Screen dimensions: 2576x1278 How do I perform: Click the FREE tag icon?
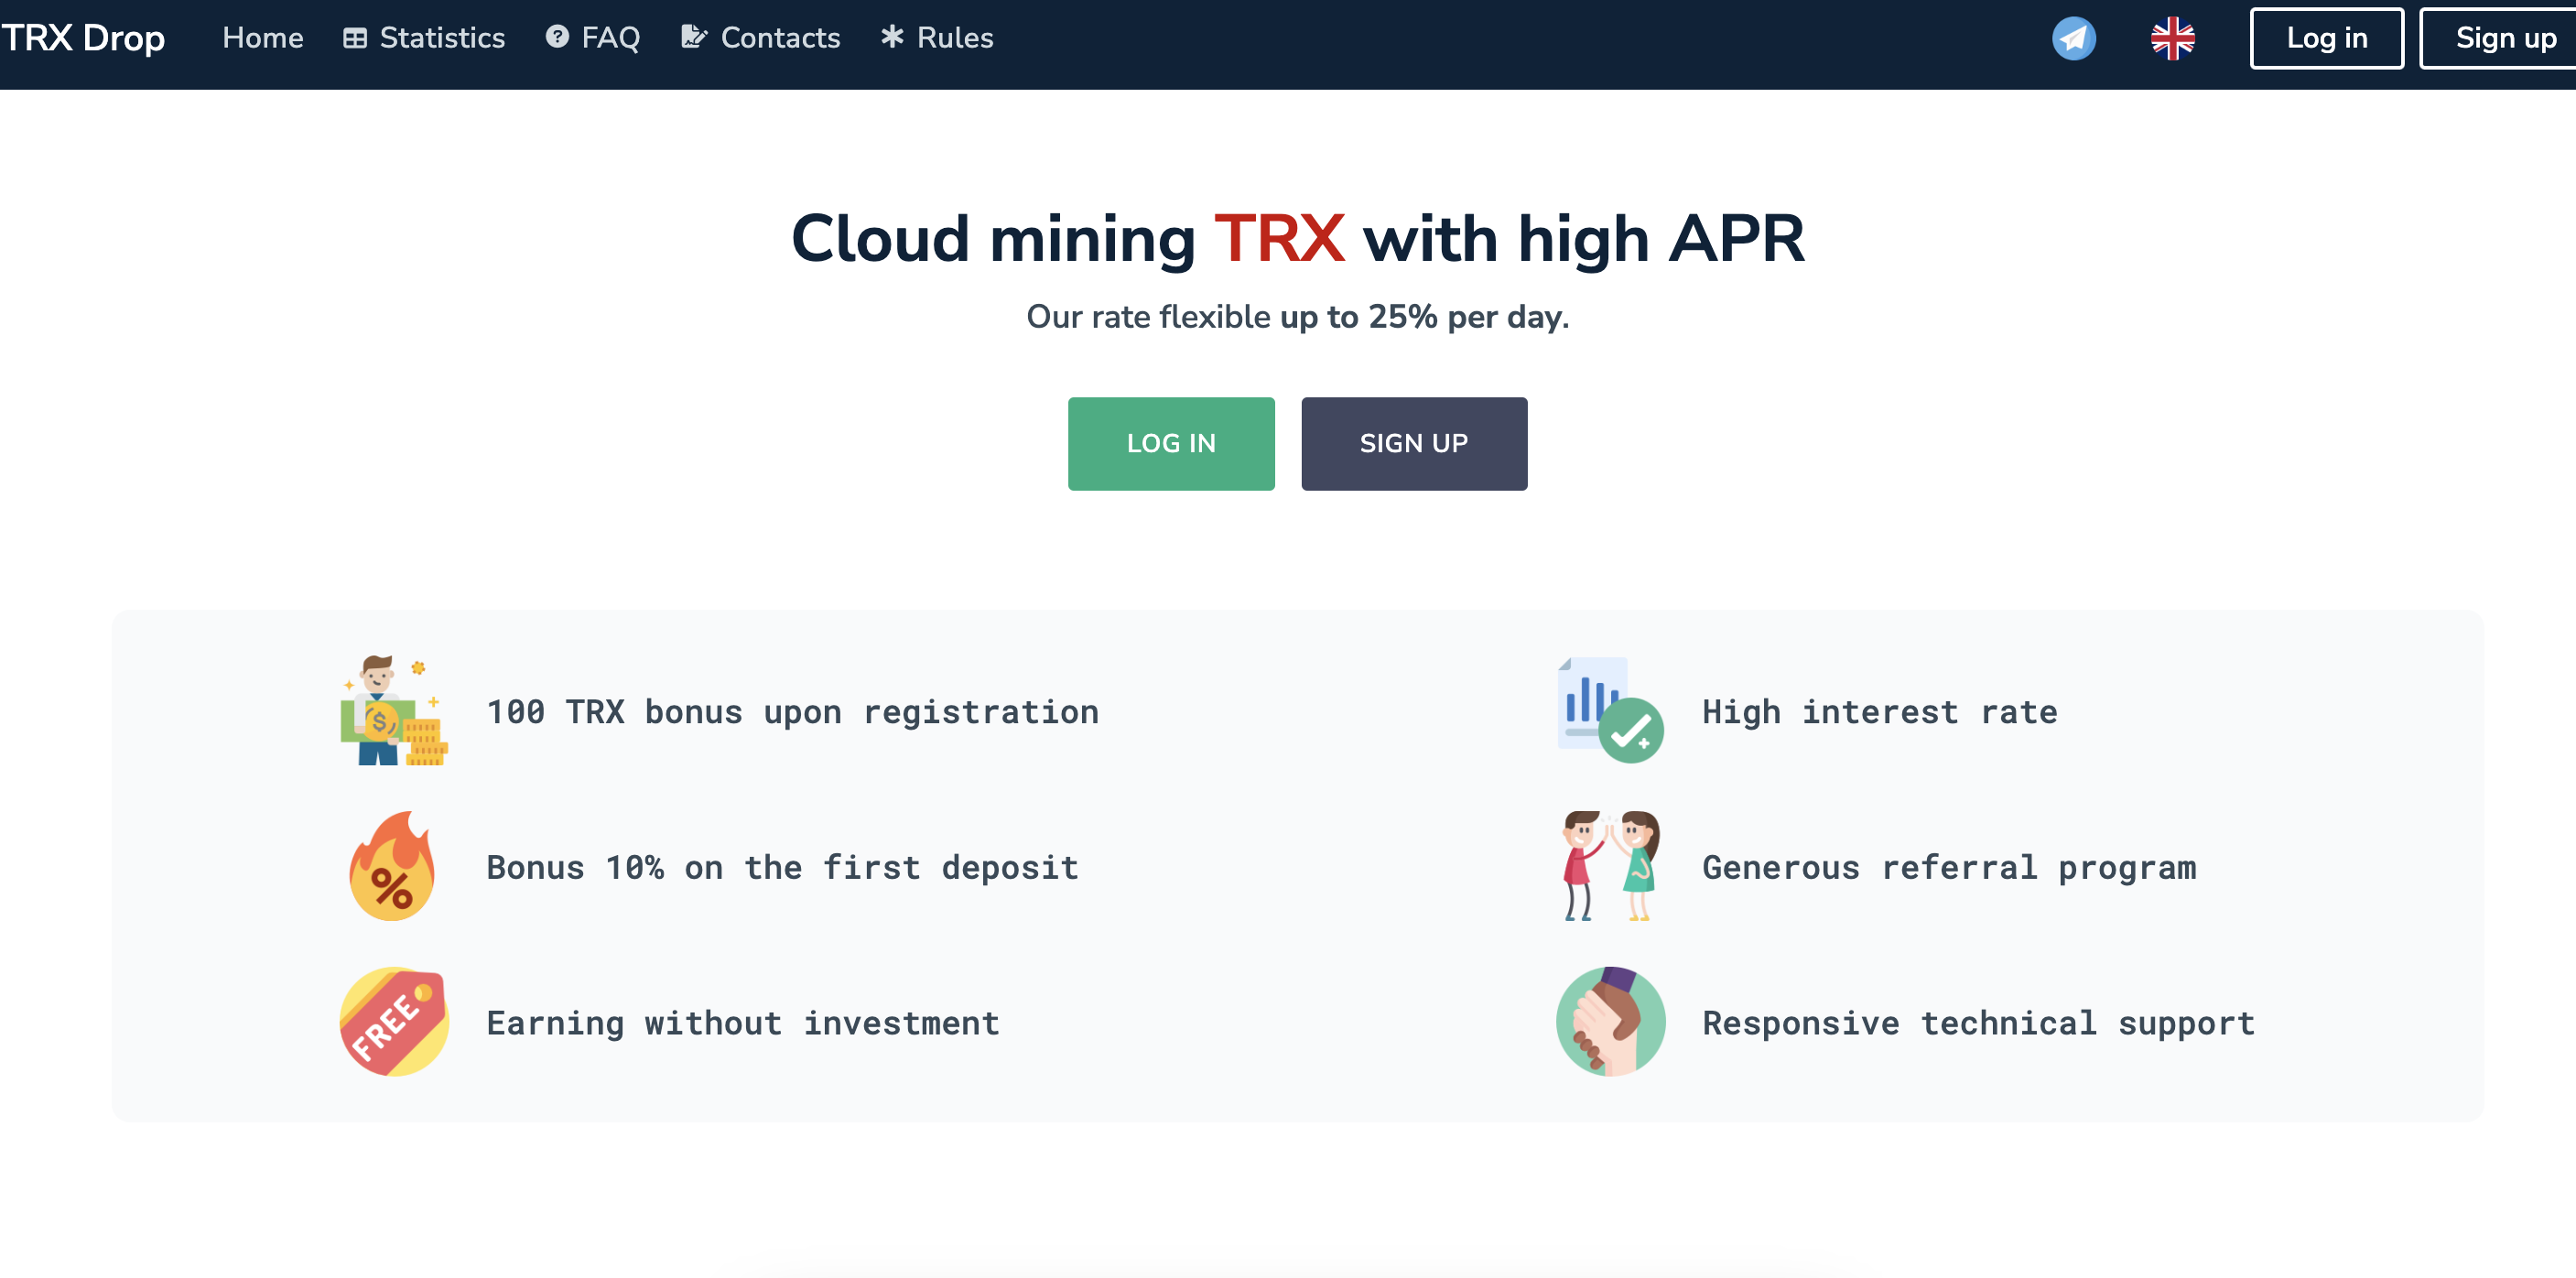394,1021
